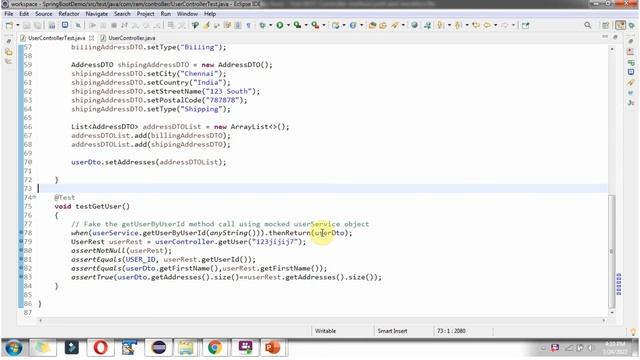Screen dimensions: 640x360
Task: Click the Coverage run icon
Action: [298, 25]
